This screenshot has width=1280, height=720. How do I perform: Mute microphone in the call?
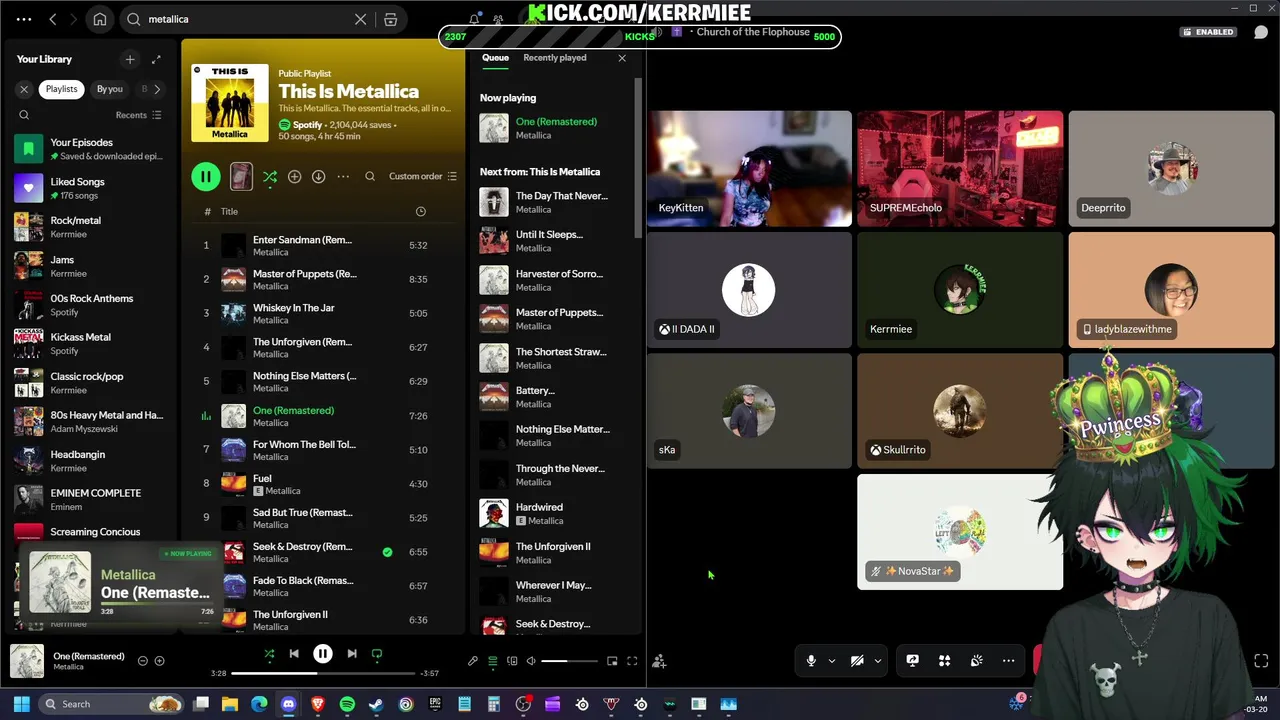click(811, 661)
